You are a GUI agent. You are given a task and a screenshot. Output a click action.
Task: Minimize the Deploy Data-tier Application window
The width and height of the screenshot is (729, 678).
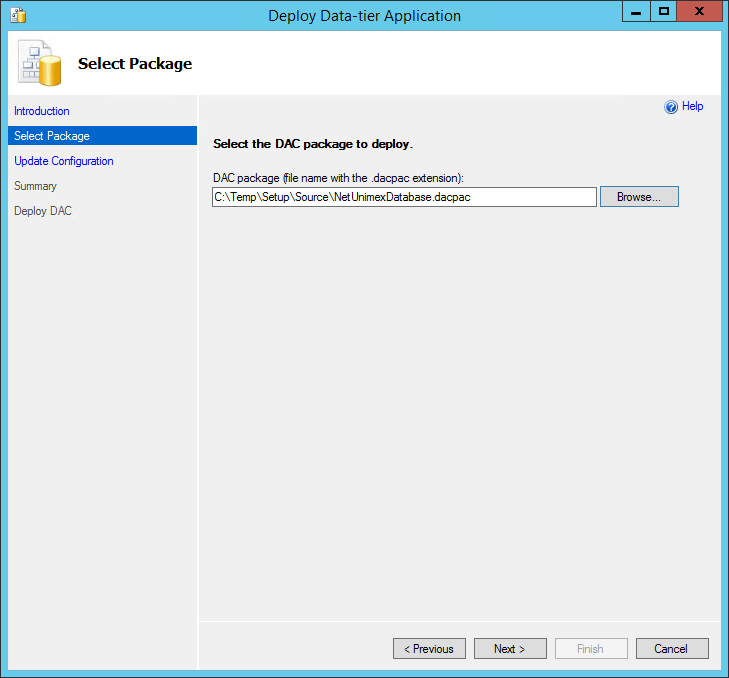pyautogui.click(x=636, y=12)
